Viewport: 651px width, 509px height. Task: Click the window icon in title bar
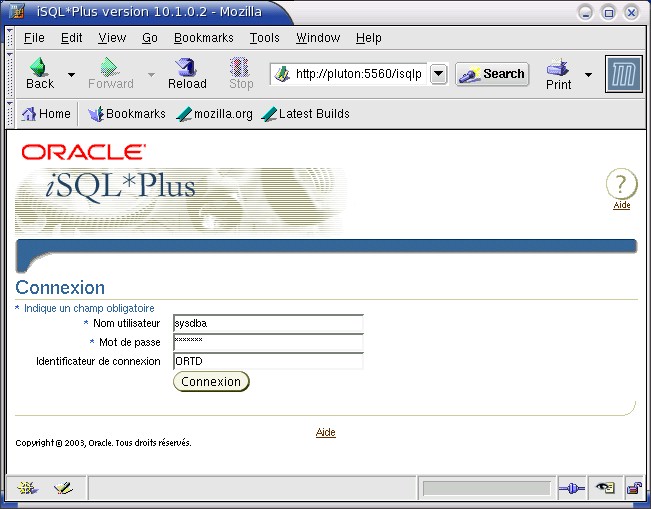click(x=17, y=11)
